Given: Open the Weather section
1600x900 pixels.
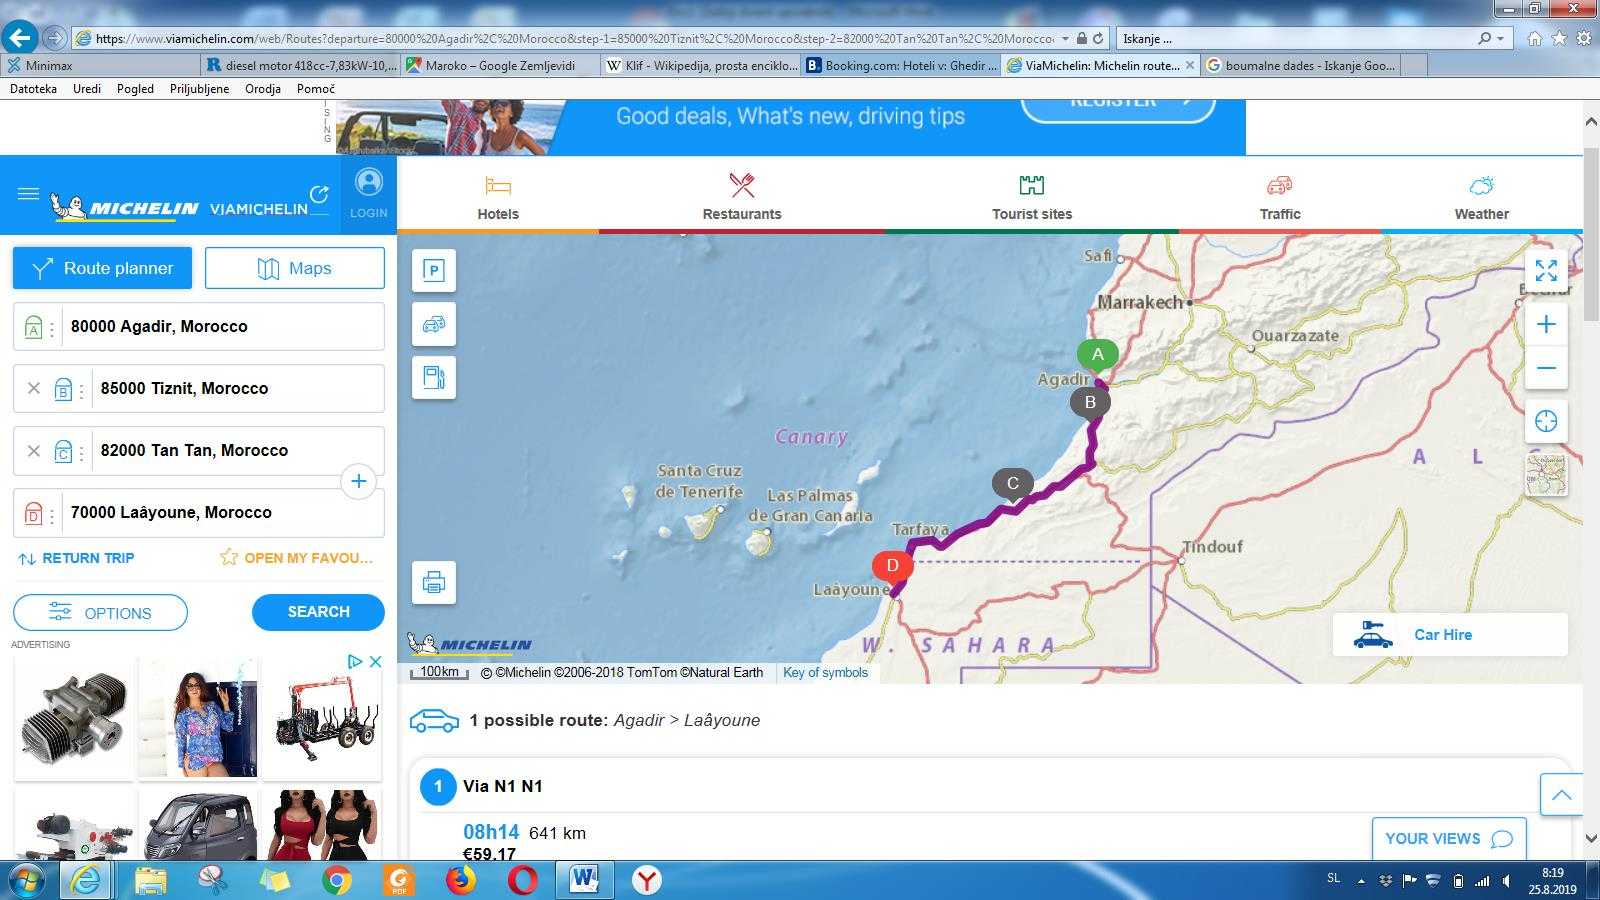Looking at the screenshot, I should [1482, 197].
